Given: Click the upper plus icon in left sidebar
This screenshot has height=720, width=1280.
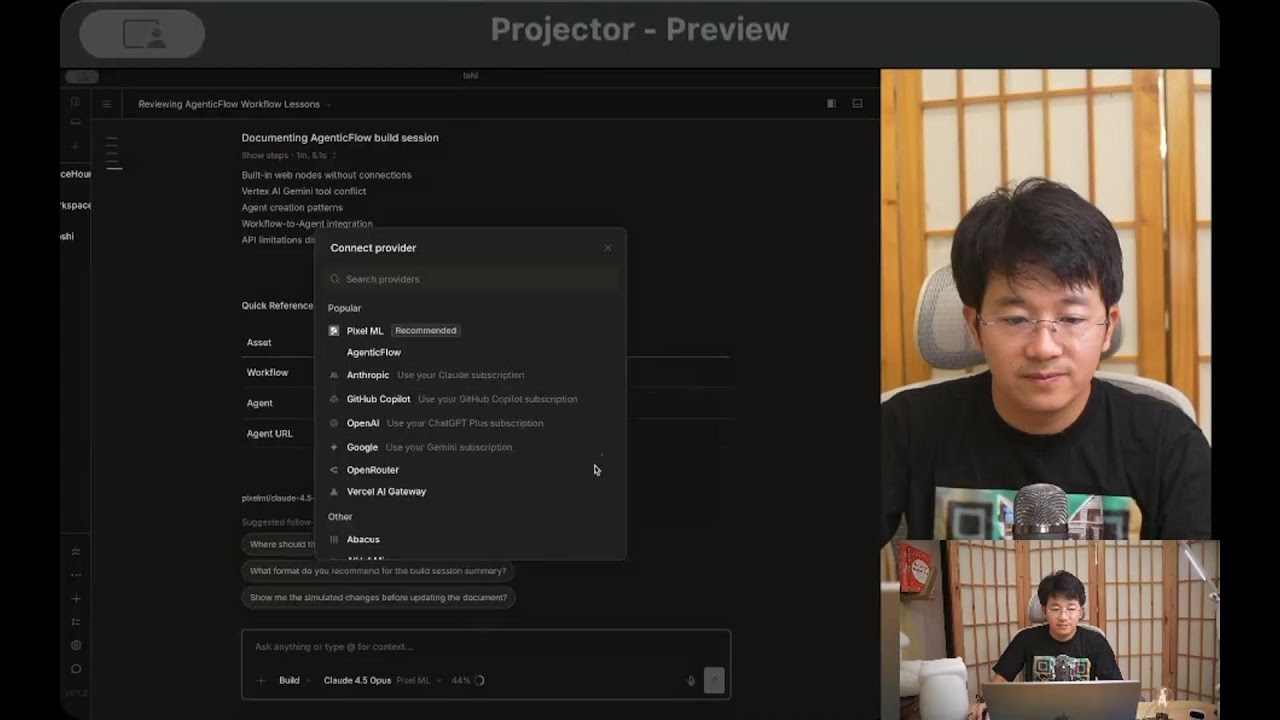Looking at the screenshot, I should [75, 146].
